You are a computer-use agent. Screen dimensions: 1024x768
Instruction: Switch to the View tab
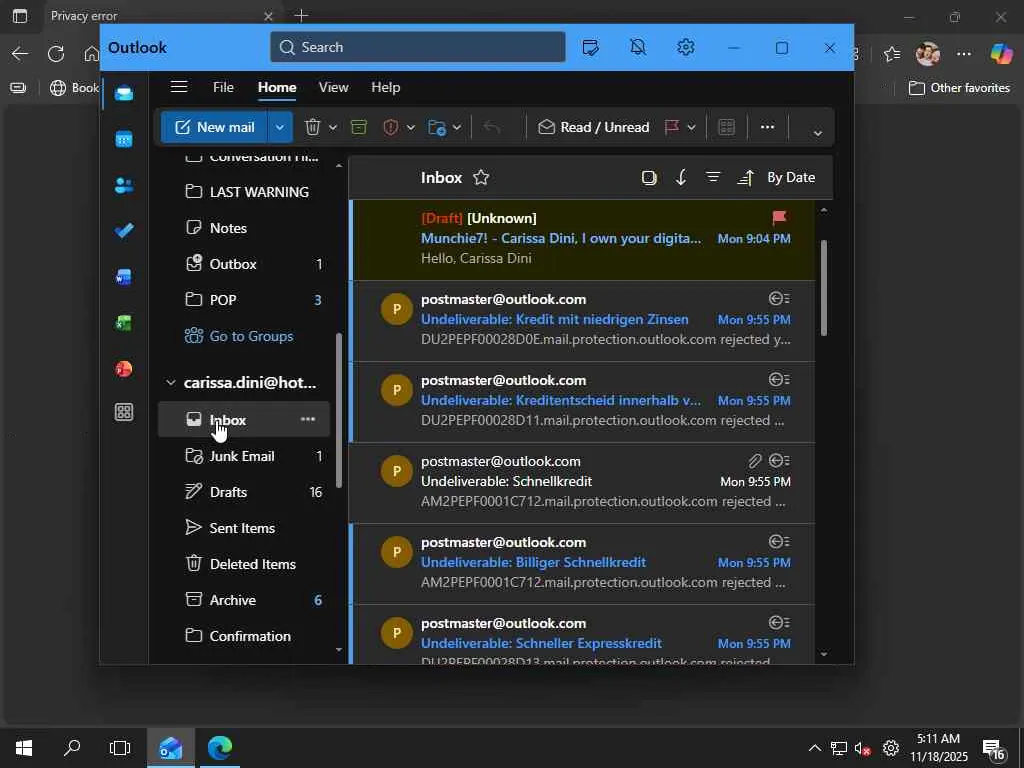pyautogui.click(x=333, y=87)
